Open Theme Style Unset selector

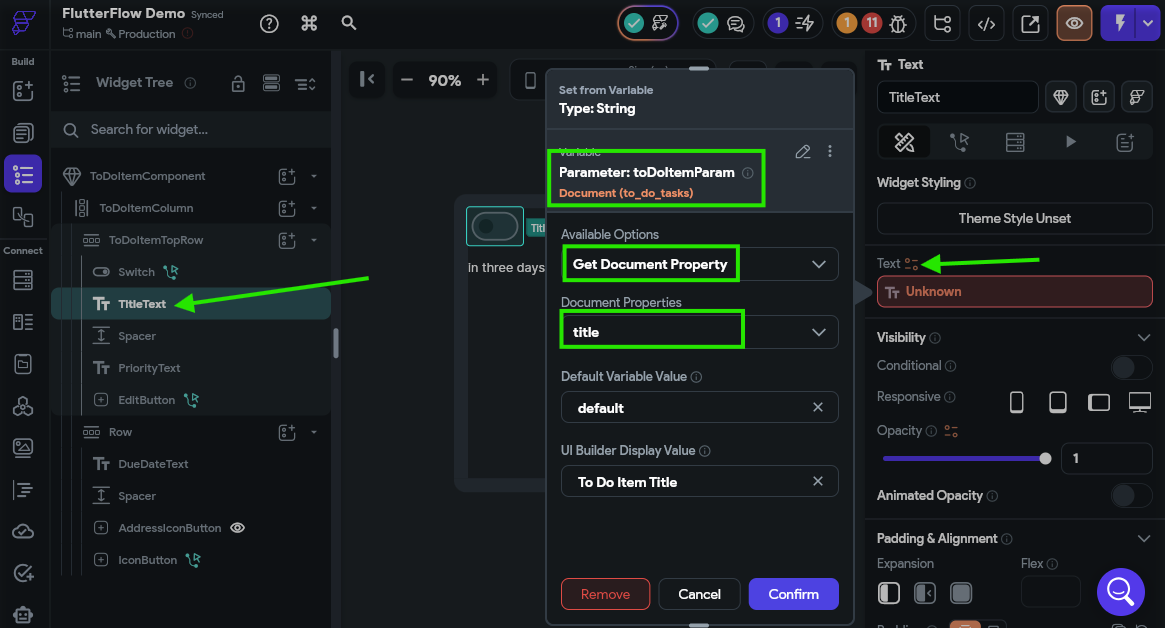click(1015, 218)
